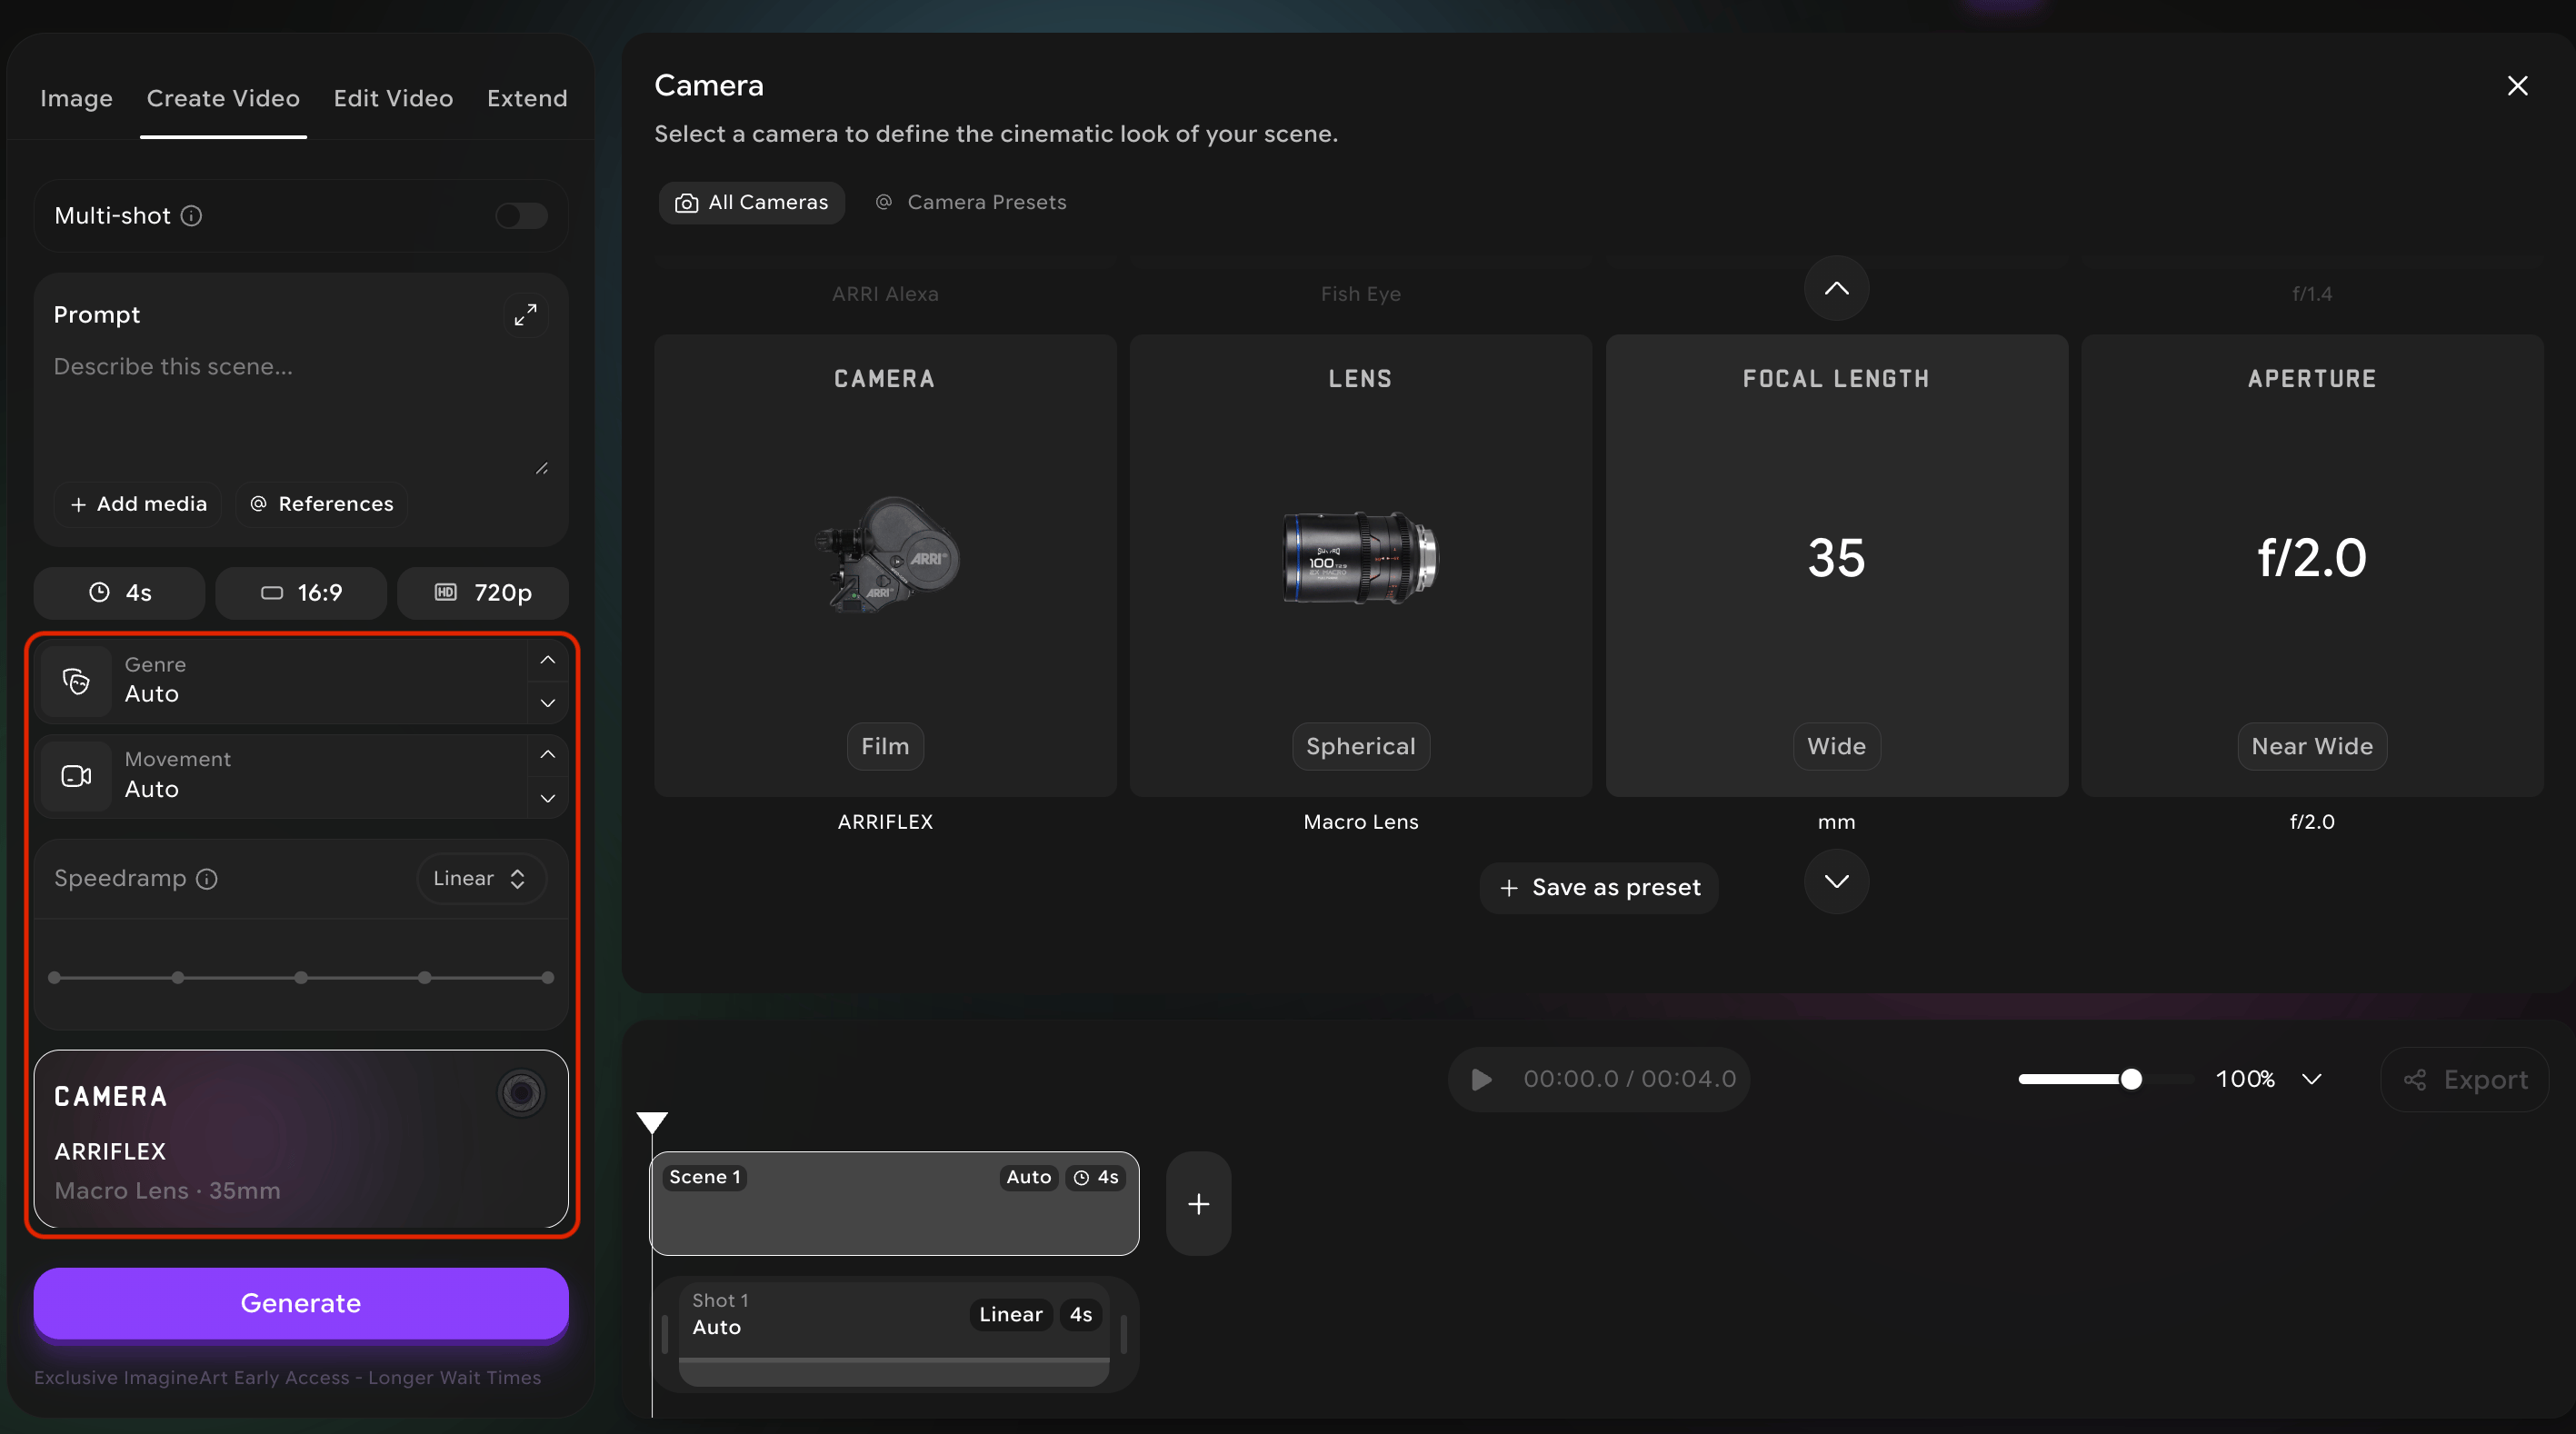Step Genre to previous option
Image resolution: width=2576 pixels, height=1434 pixels.
547,660
